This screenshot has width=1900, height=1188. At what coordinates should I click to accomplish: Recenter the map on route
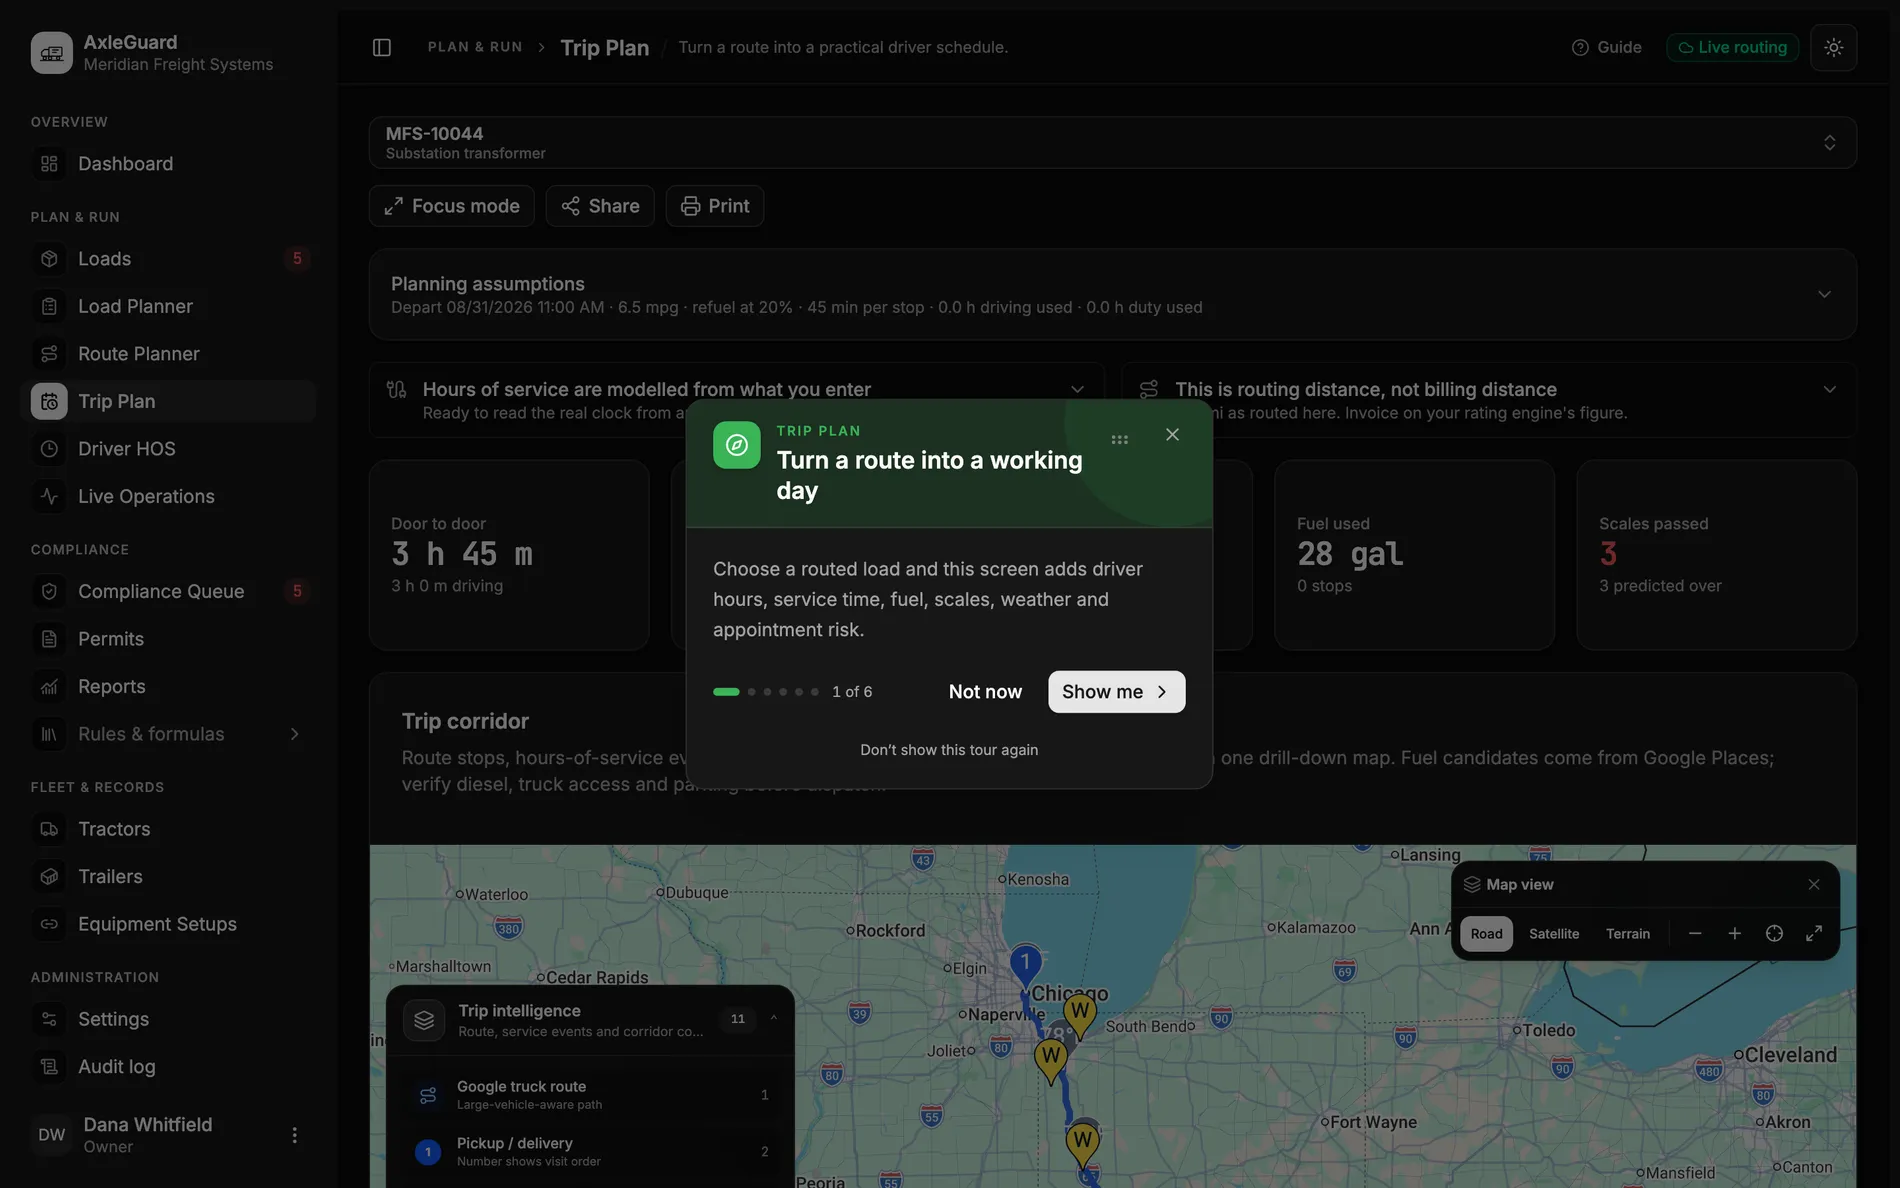(x=1774, y=934)
